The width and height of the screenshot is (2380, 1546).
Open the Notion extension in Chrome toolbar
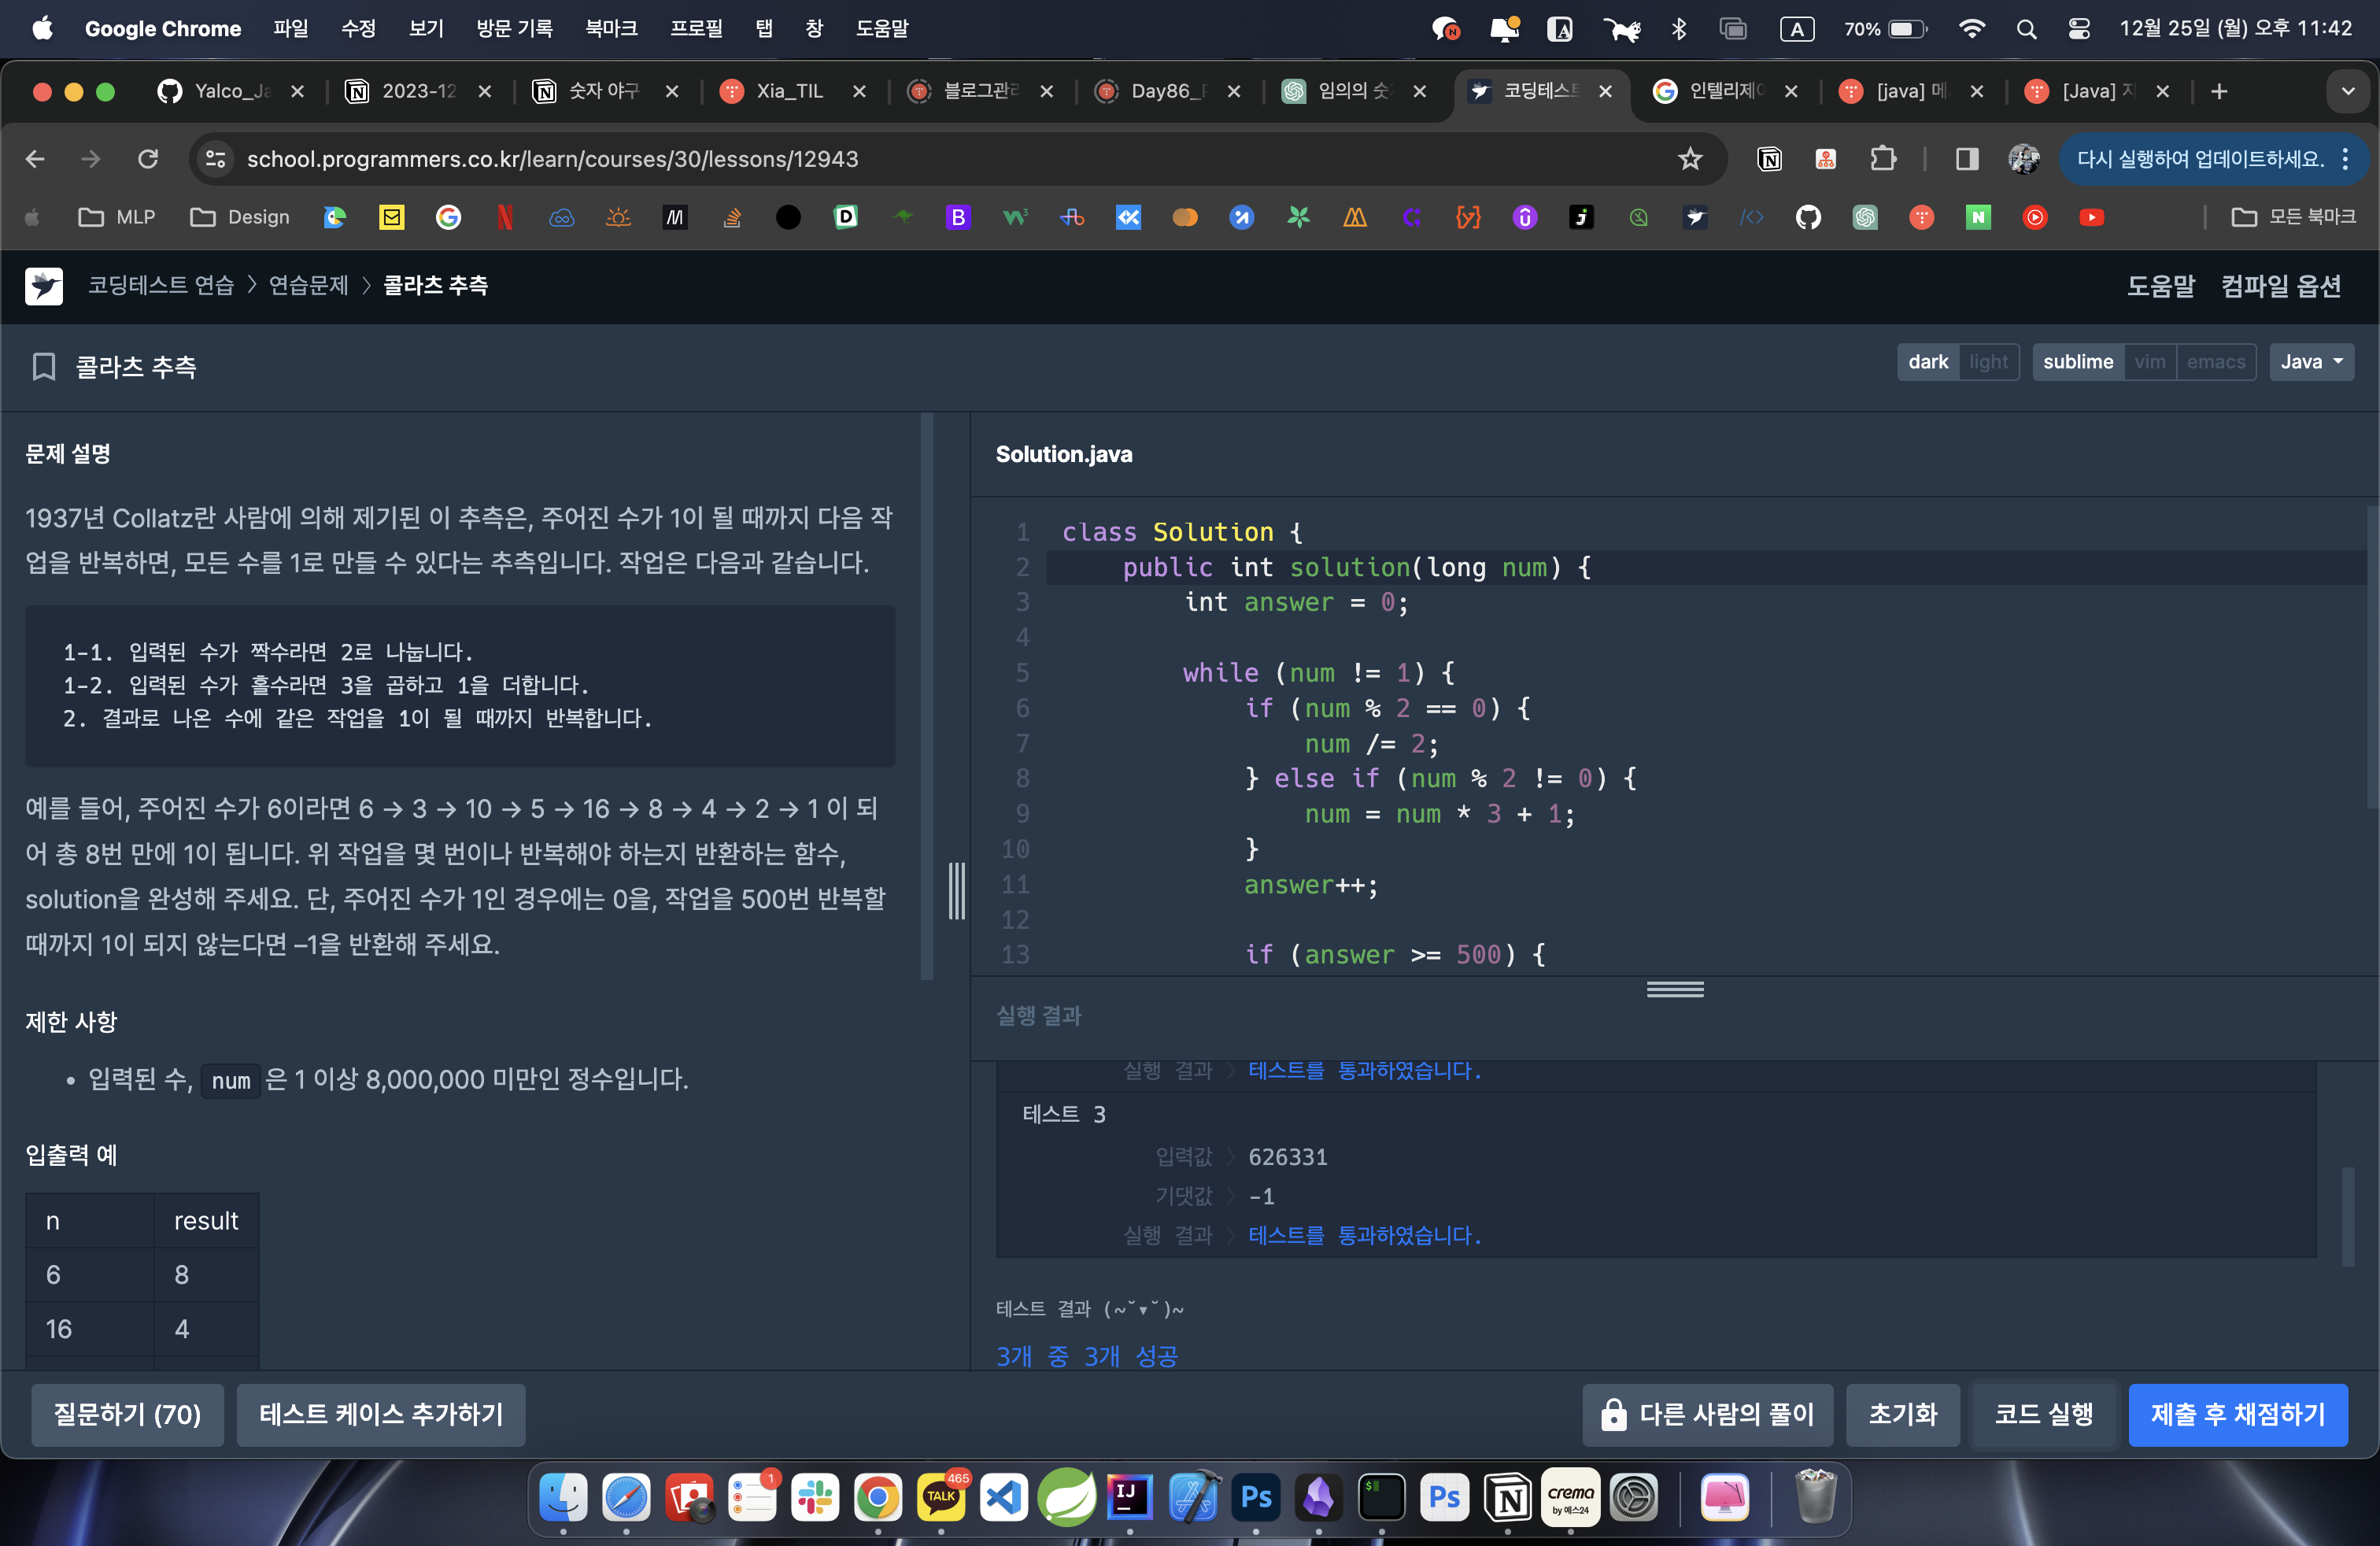point(1769,159)
